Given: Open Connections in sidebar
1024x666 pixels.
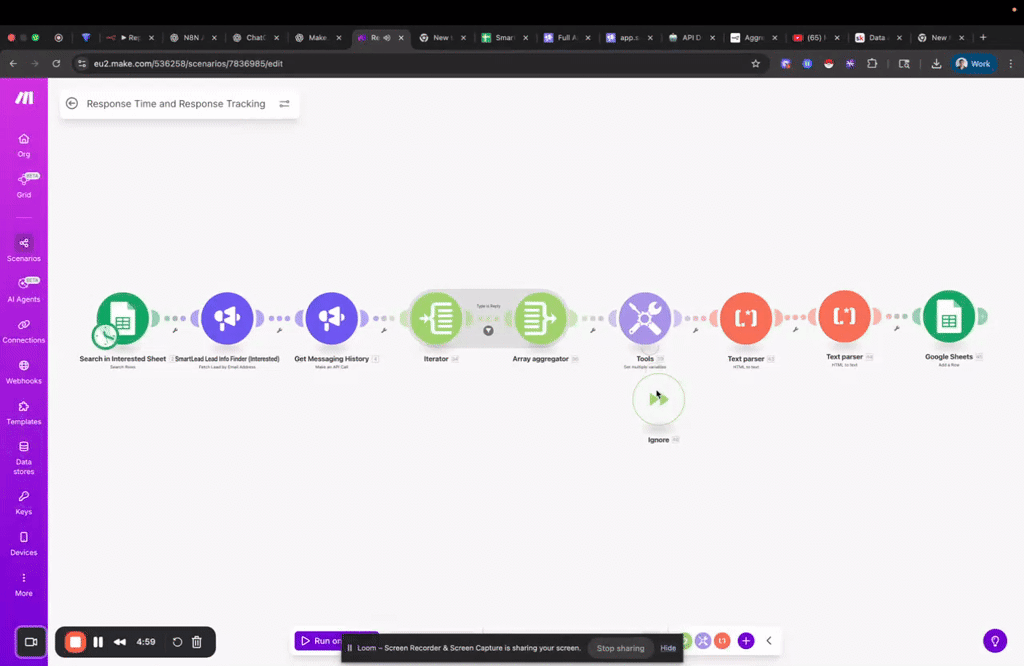Looking at the screenshot, I should [x=24, y=331].
